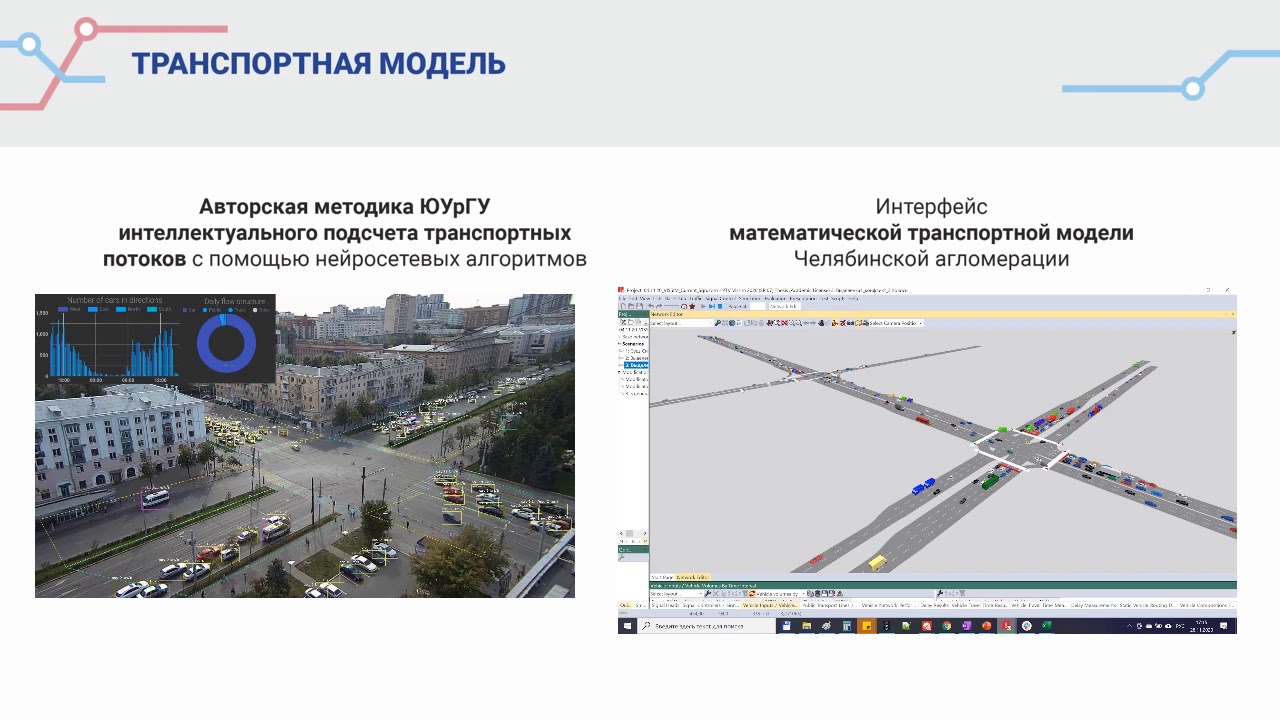Click the slide title ТРАНСПОРТНАЯ МОДЕЛЬ

[x=318, y=63]
